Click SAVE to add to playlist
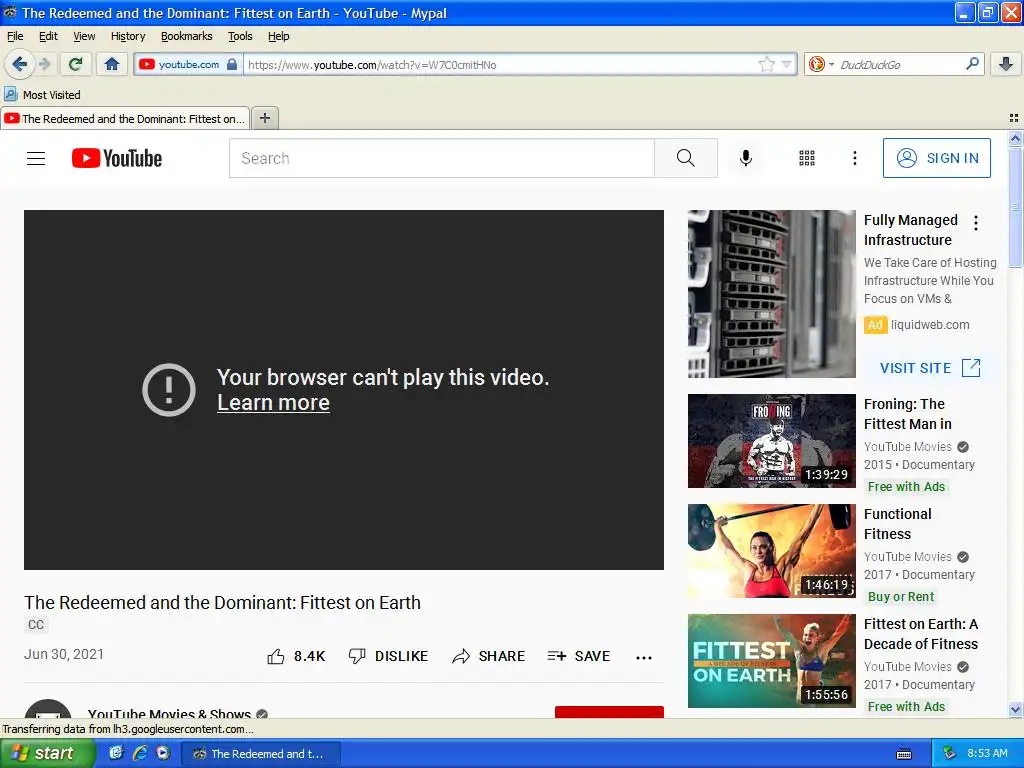Viewport: 1024px width, 768px height. point(579,656)
